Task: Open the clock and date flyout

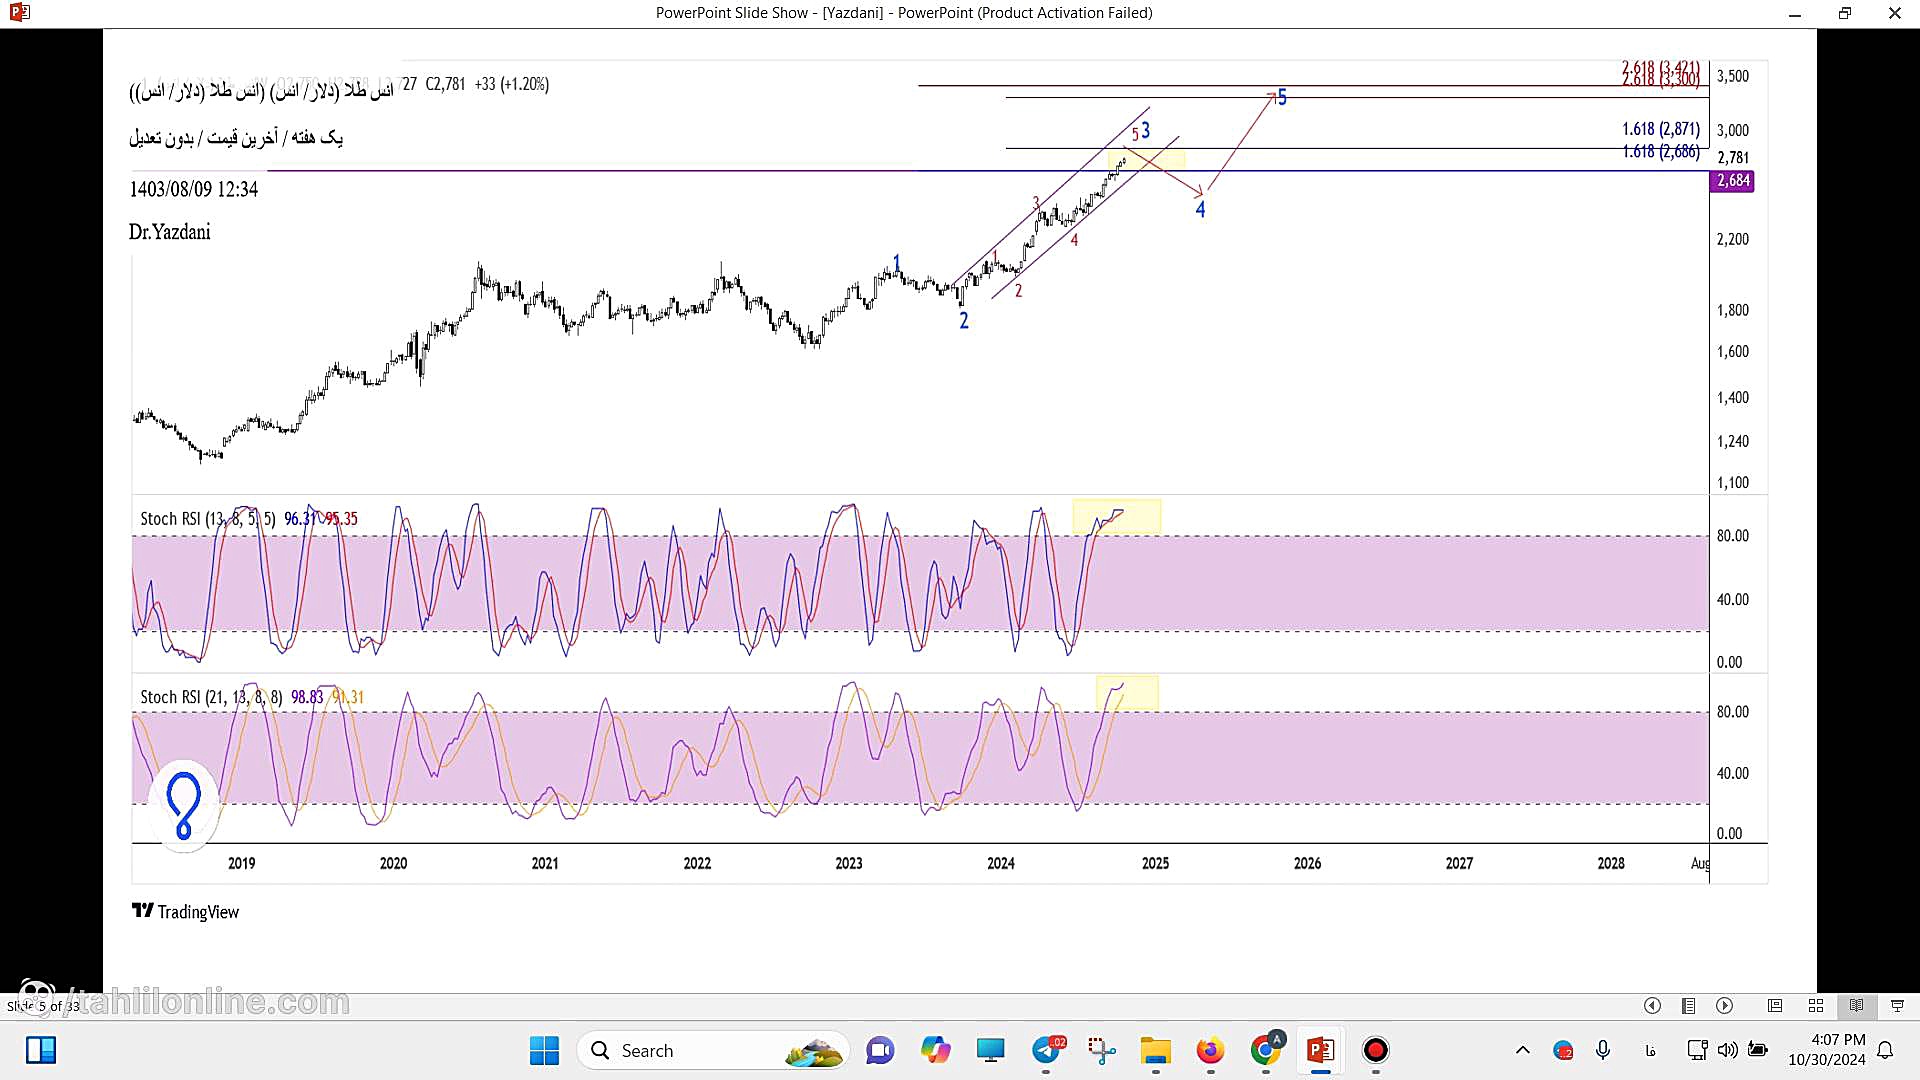Action: [1826, 1050]
